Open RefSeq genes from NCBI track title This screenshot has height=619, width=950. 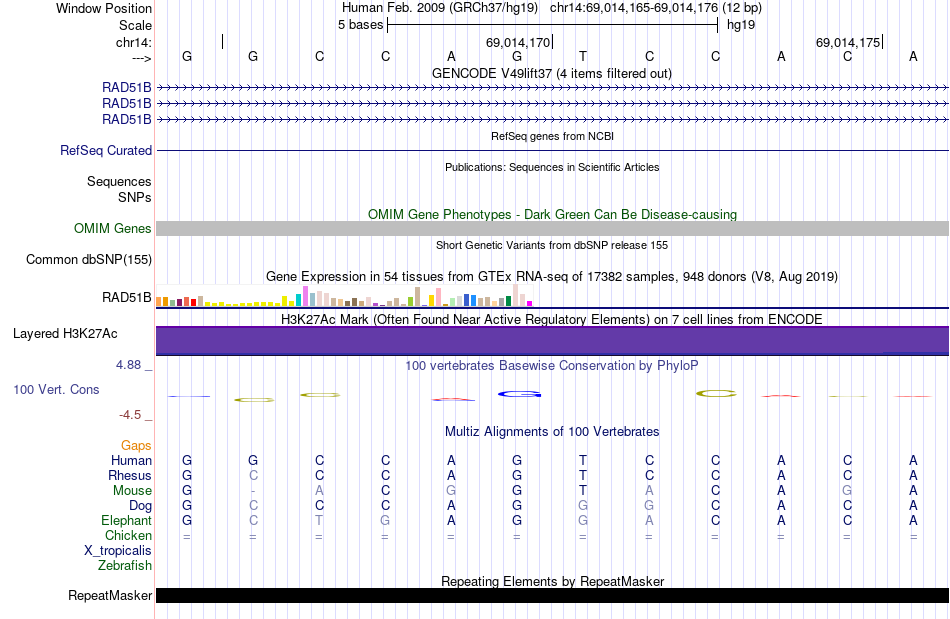coord(552,136)
